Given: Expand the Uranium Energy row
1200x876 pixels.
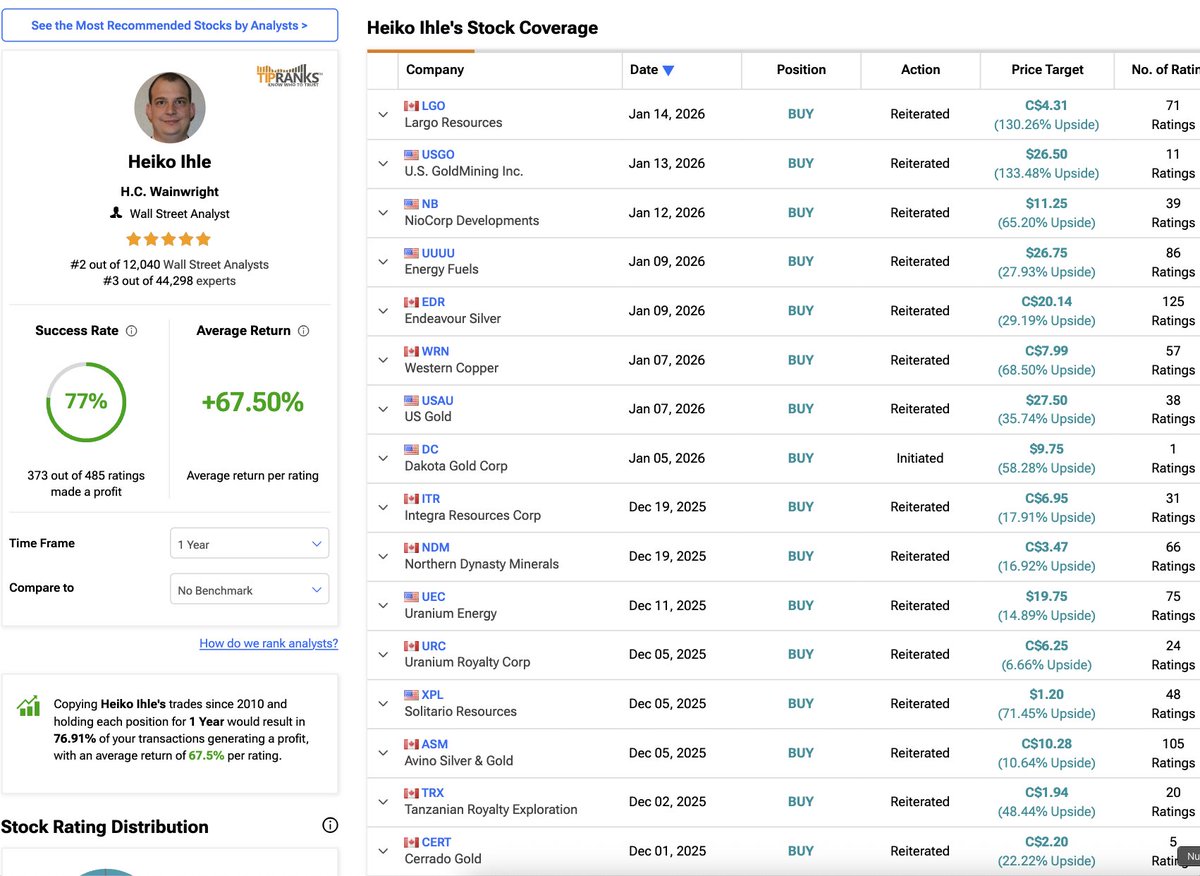Looking at the screenshot, I should [x=383, y=605].
